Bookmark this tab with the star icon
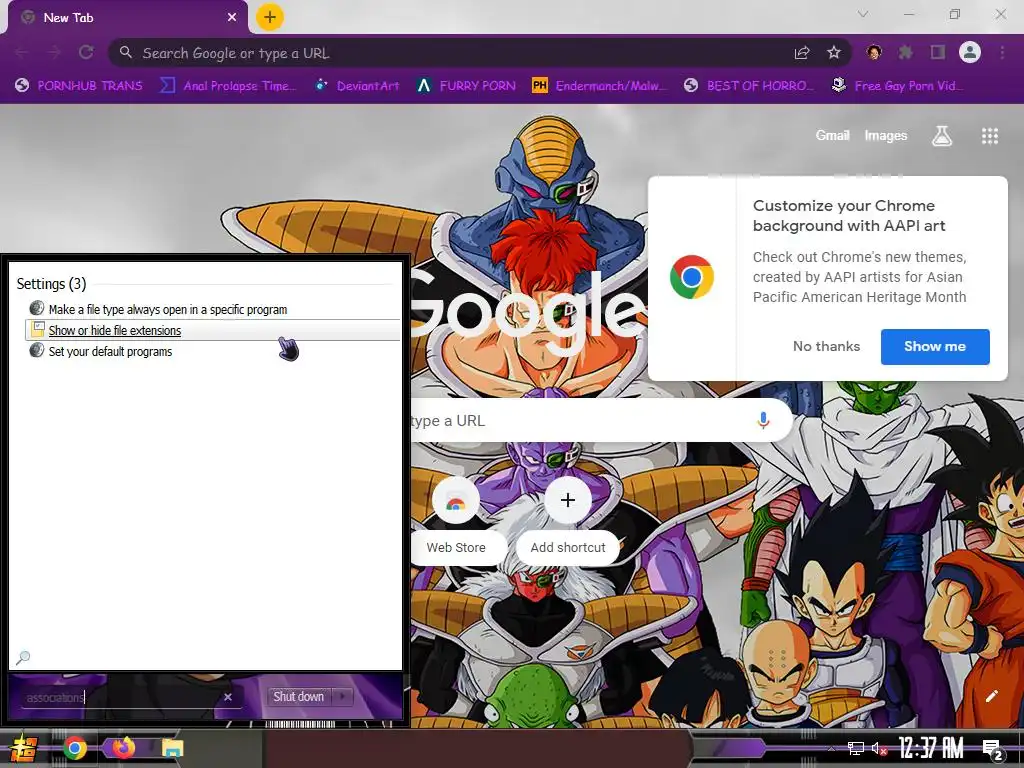 point(834,53)
